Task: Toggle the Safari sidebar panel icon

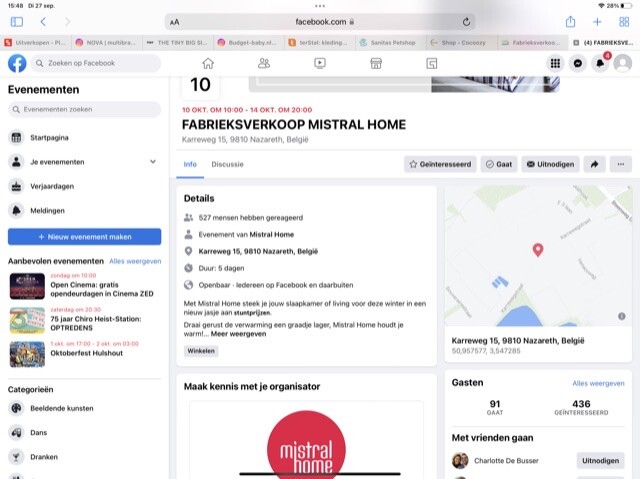Action: tap(17, 22)
